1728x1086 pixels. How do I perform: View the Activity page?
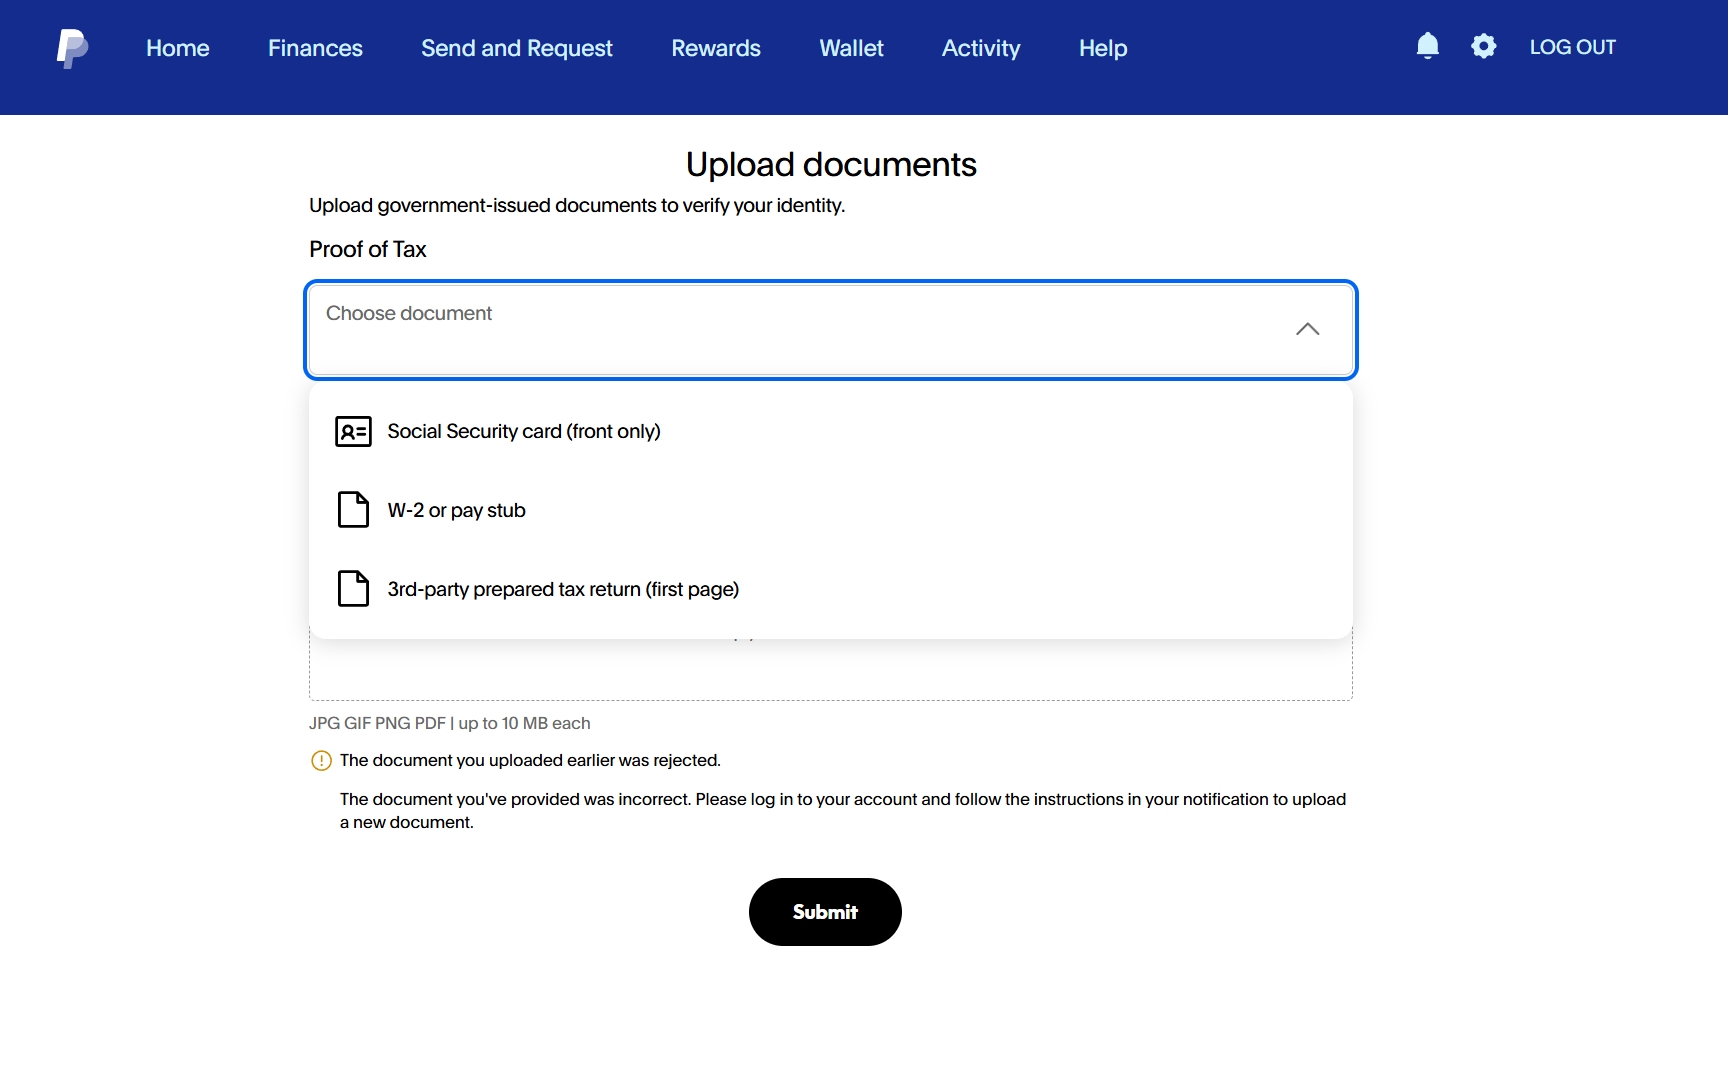click(981, 48)
